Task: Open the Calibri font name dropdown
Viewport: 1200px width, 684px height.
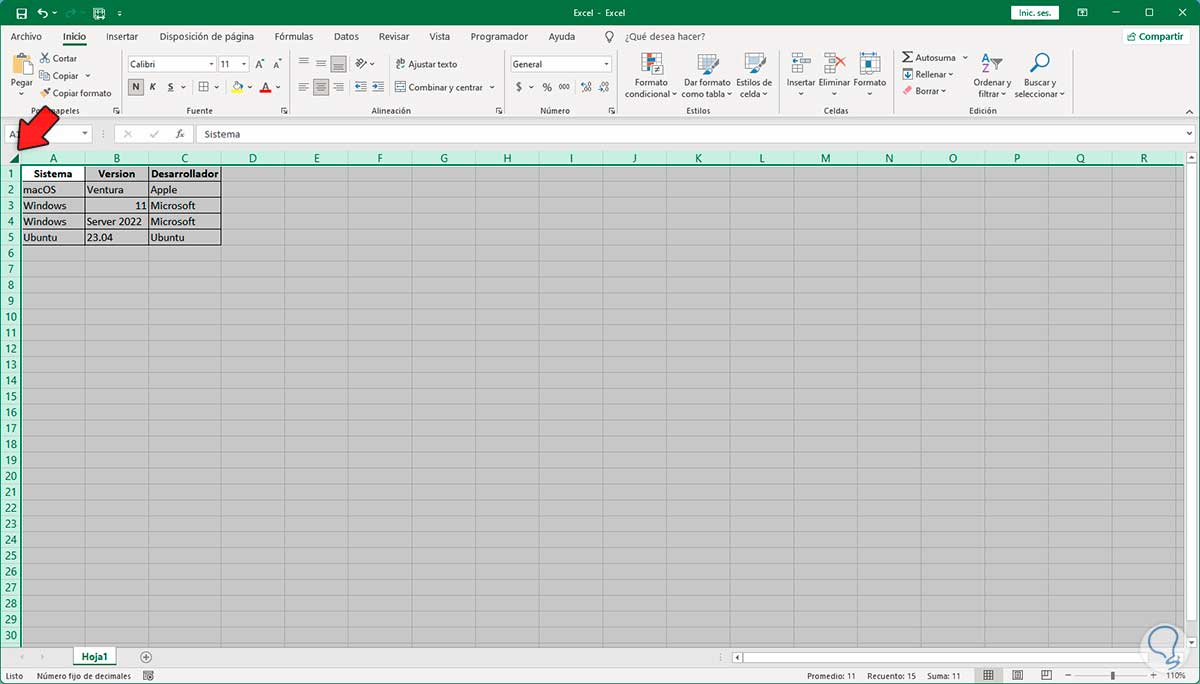Action: tap(210, 64)
